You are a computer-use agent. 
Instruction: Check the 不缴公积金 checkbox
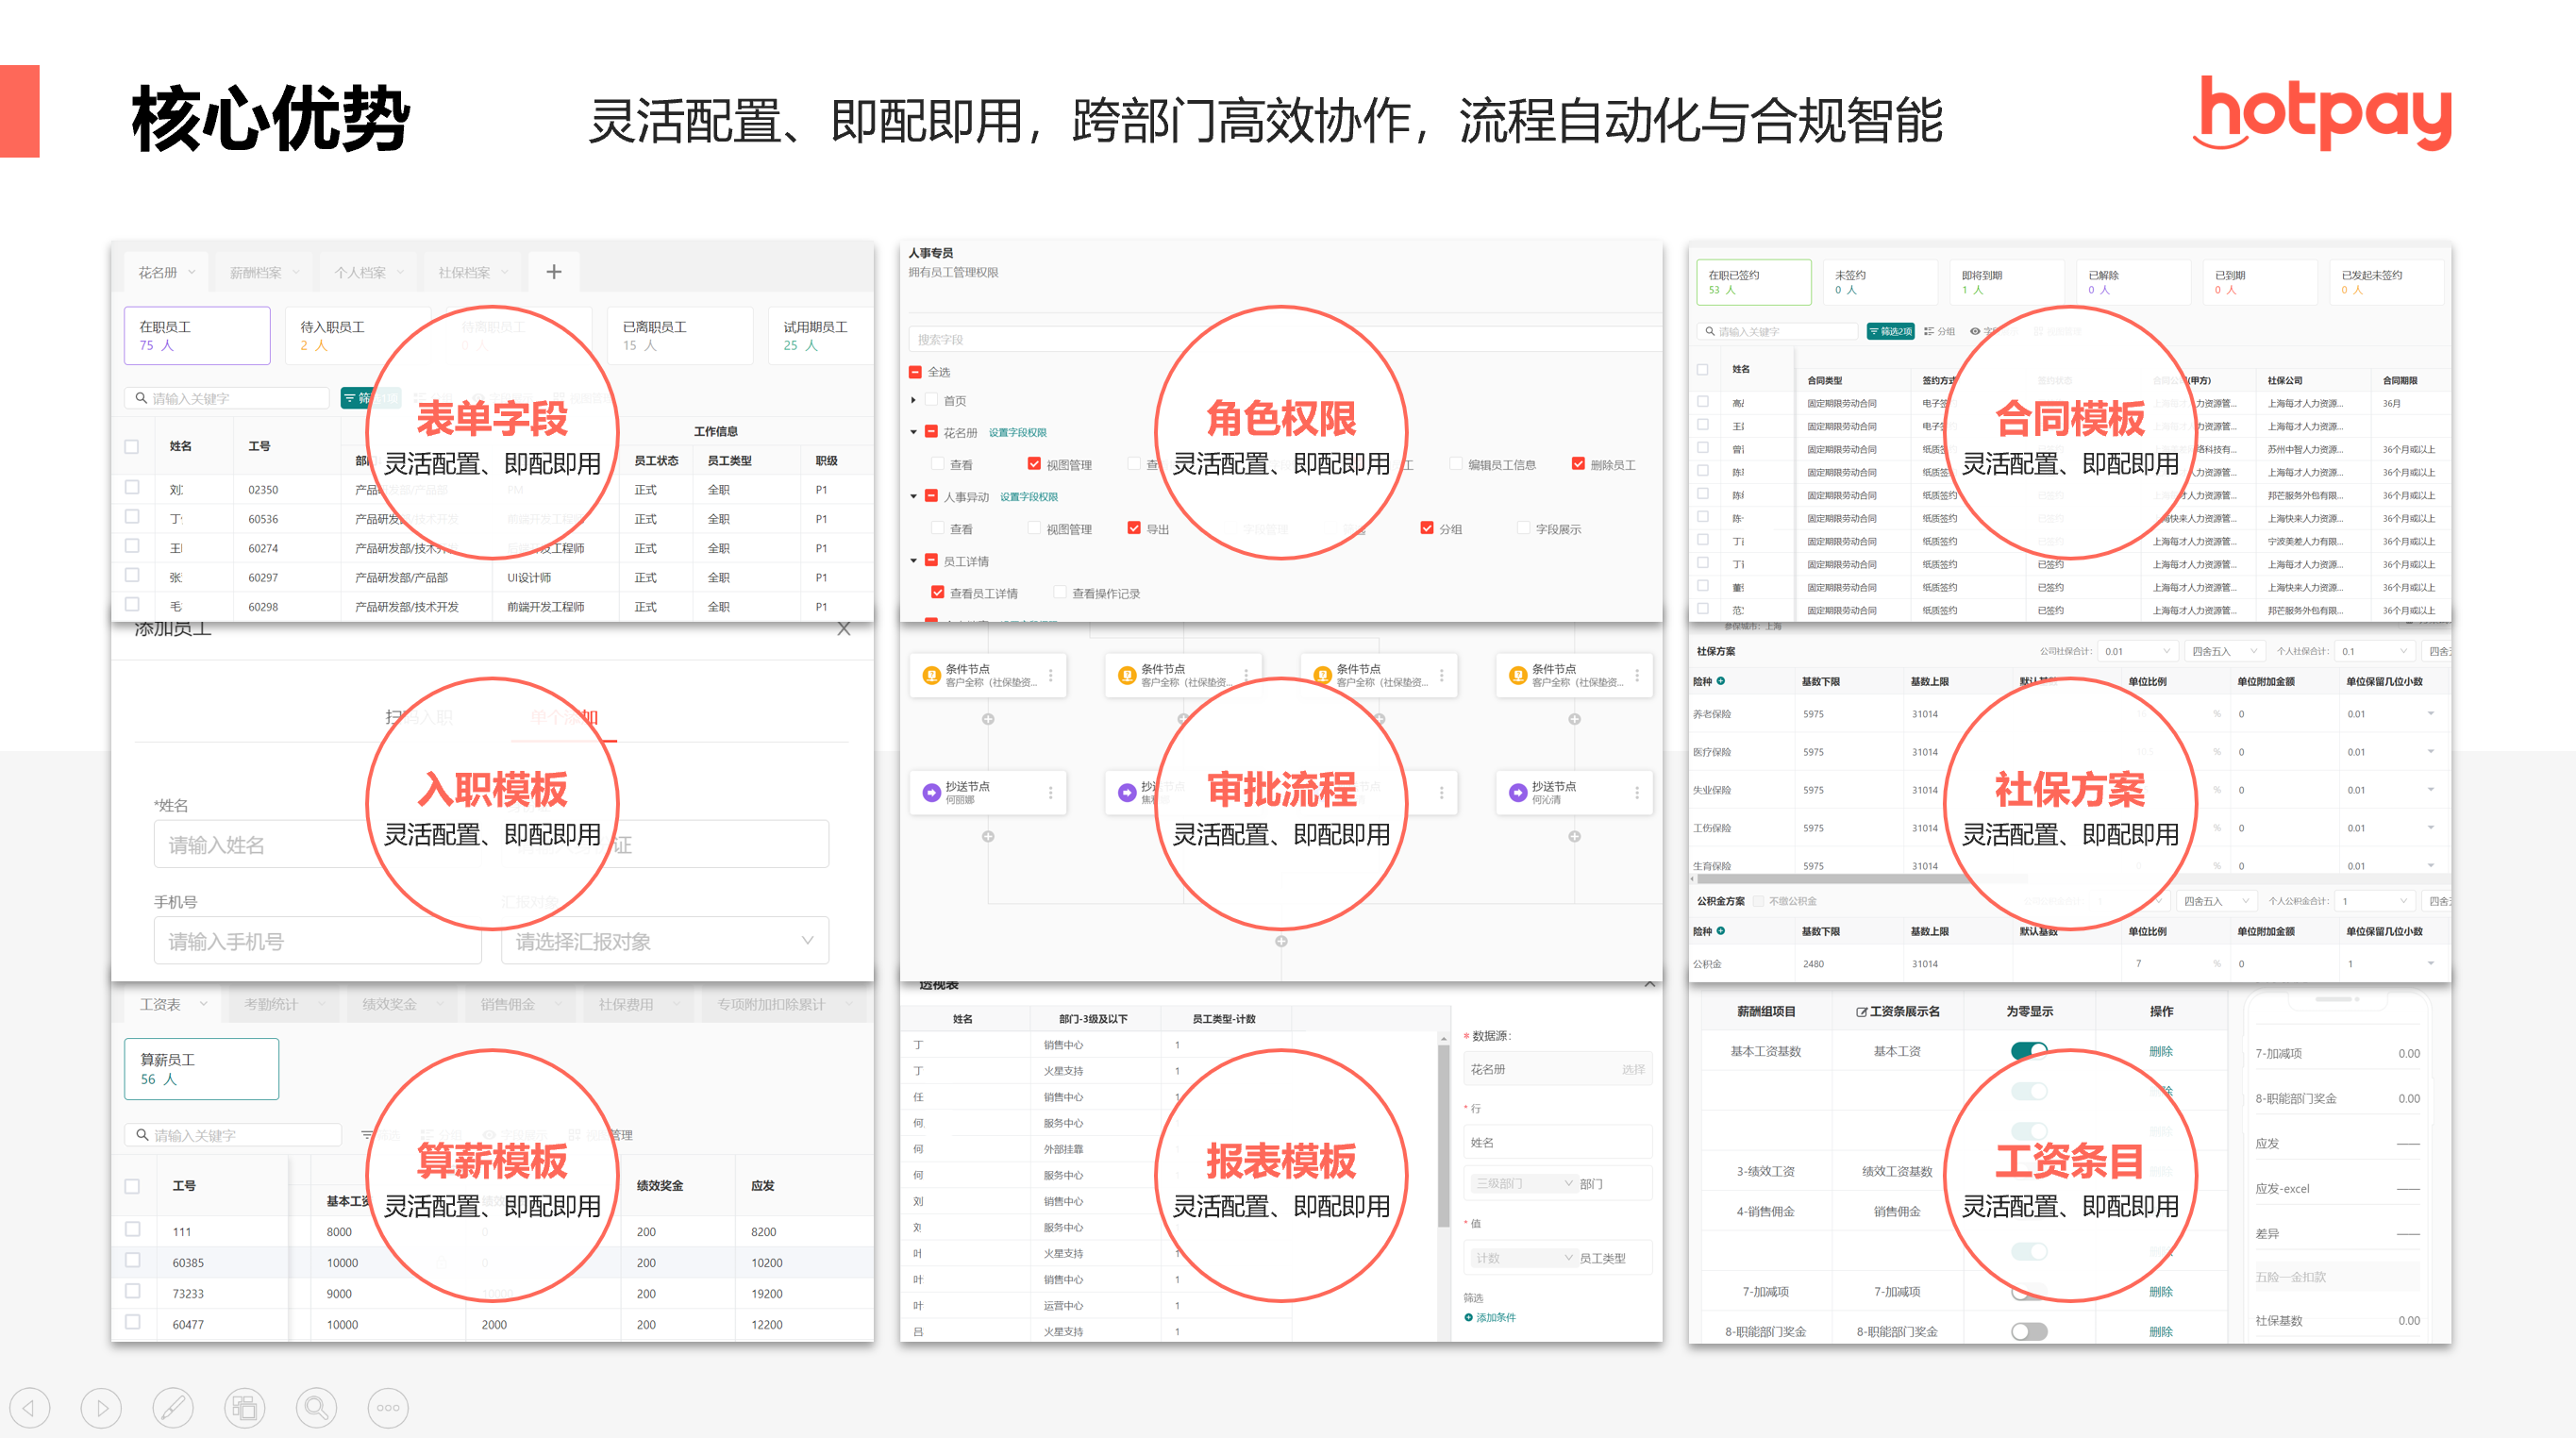tap(1759, 901)
